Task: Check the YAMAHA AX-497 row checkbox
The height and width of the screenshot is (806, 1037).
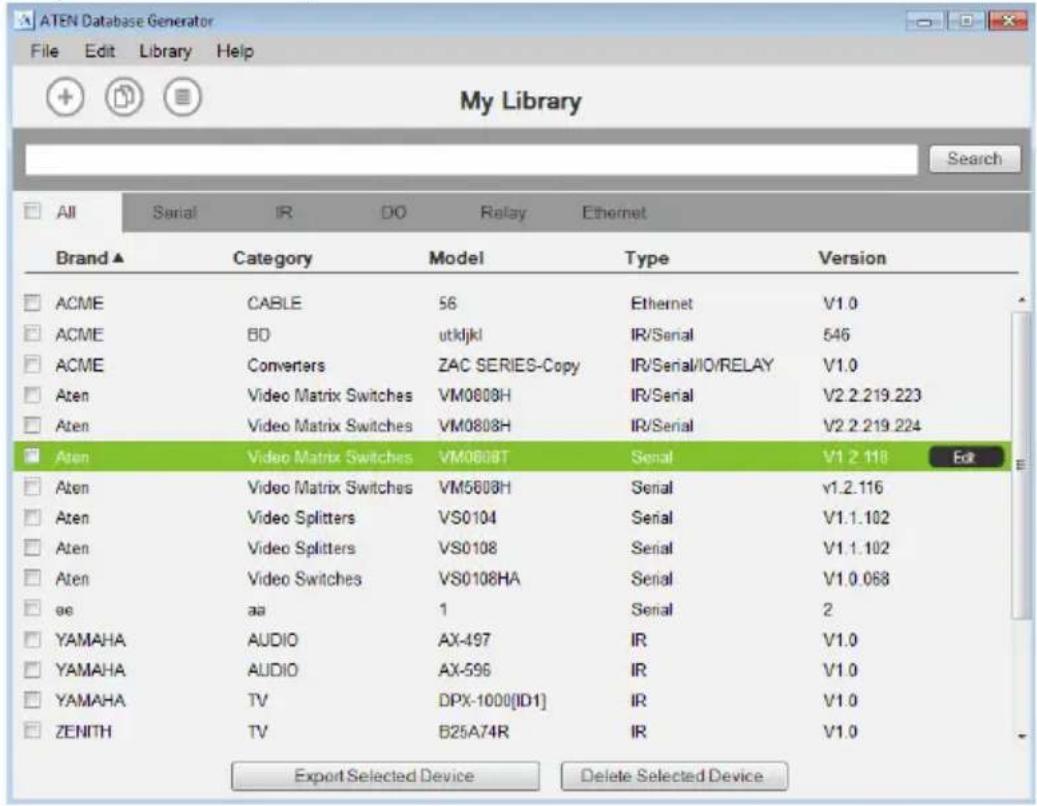Action: 32,639
